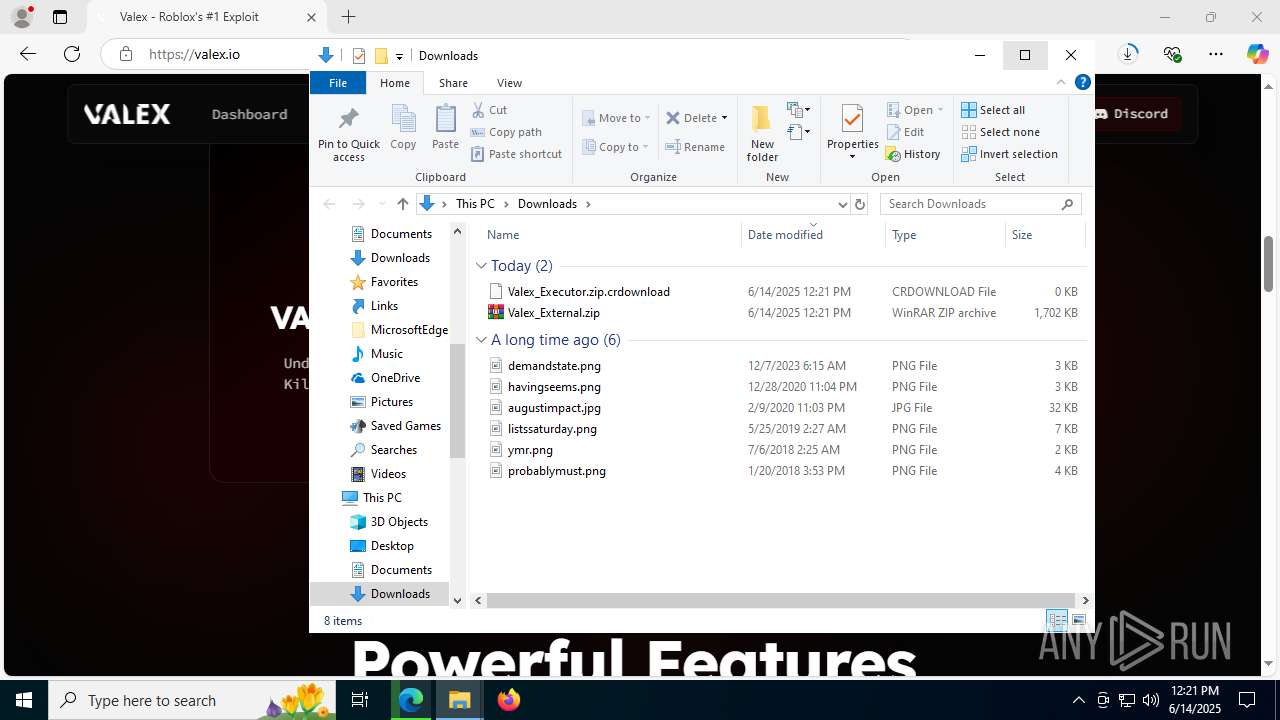This screenshot has height=720, width=1280.
Task: Open the notification center
Action: [1247, 700]
